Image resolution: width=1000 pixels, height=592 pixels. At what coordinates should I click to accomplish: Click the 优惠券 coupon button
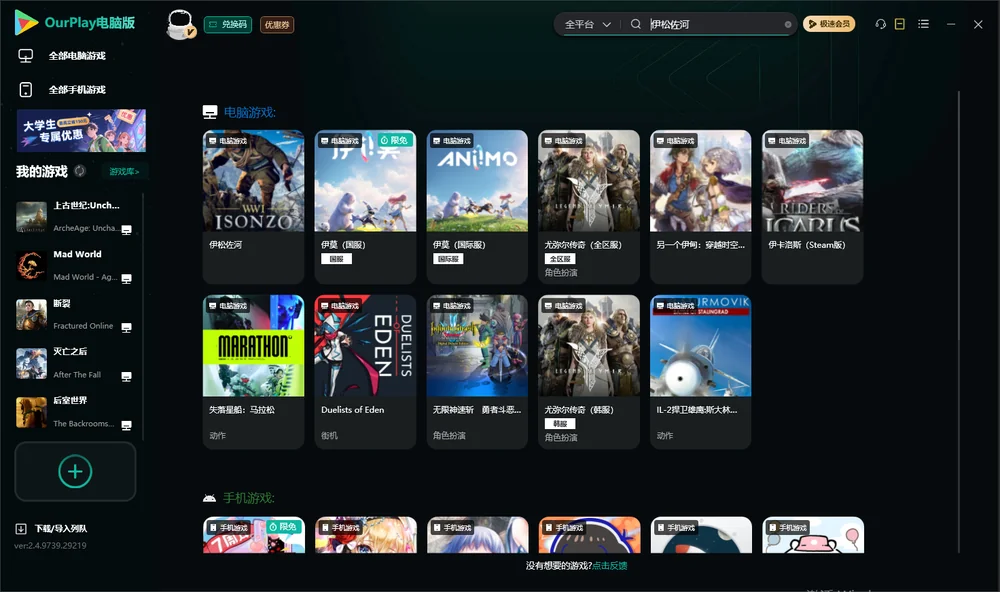coord(277,25)
